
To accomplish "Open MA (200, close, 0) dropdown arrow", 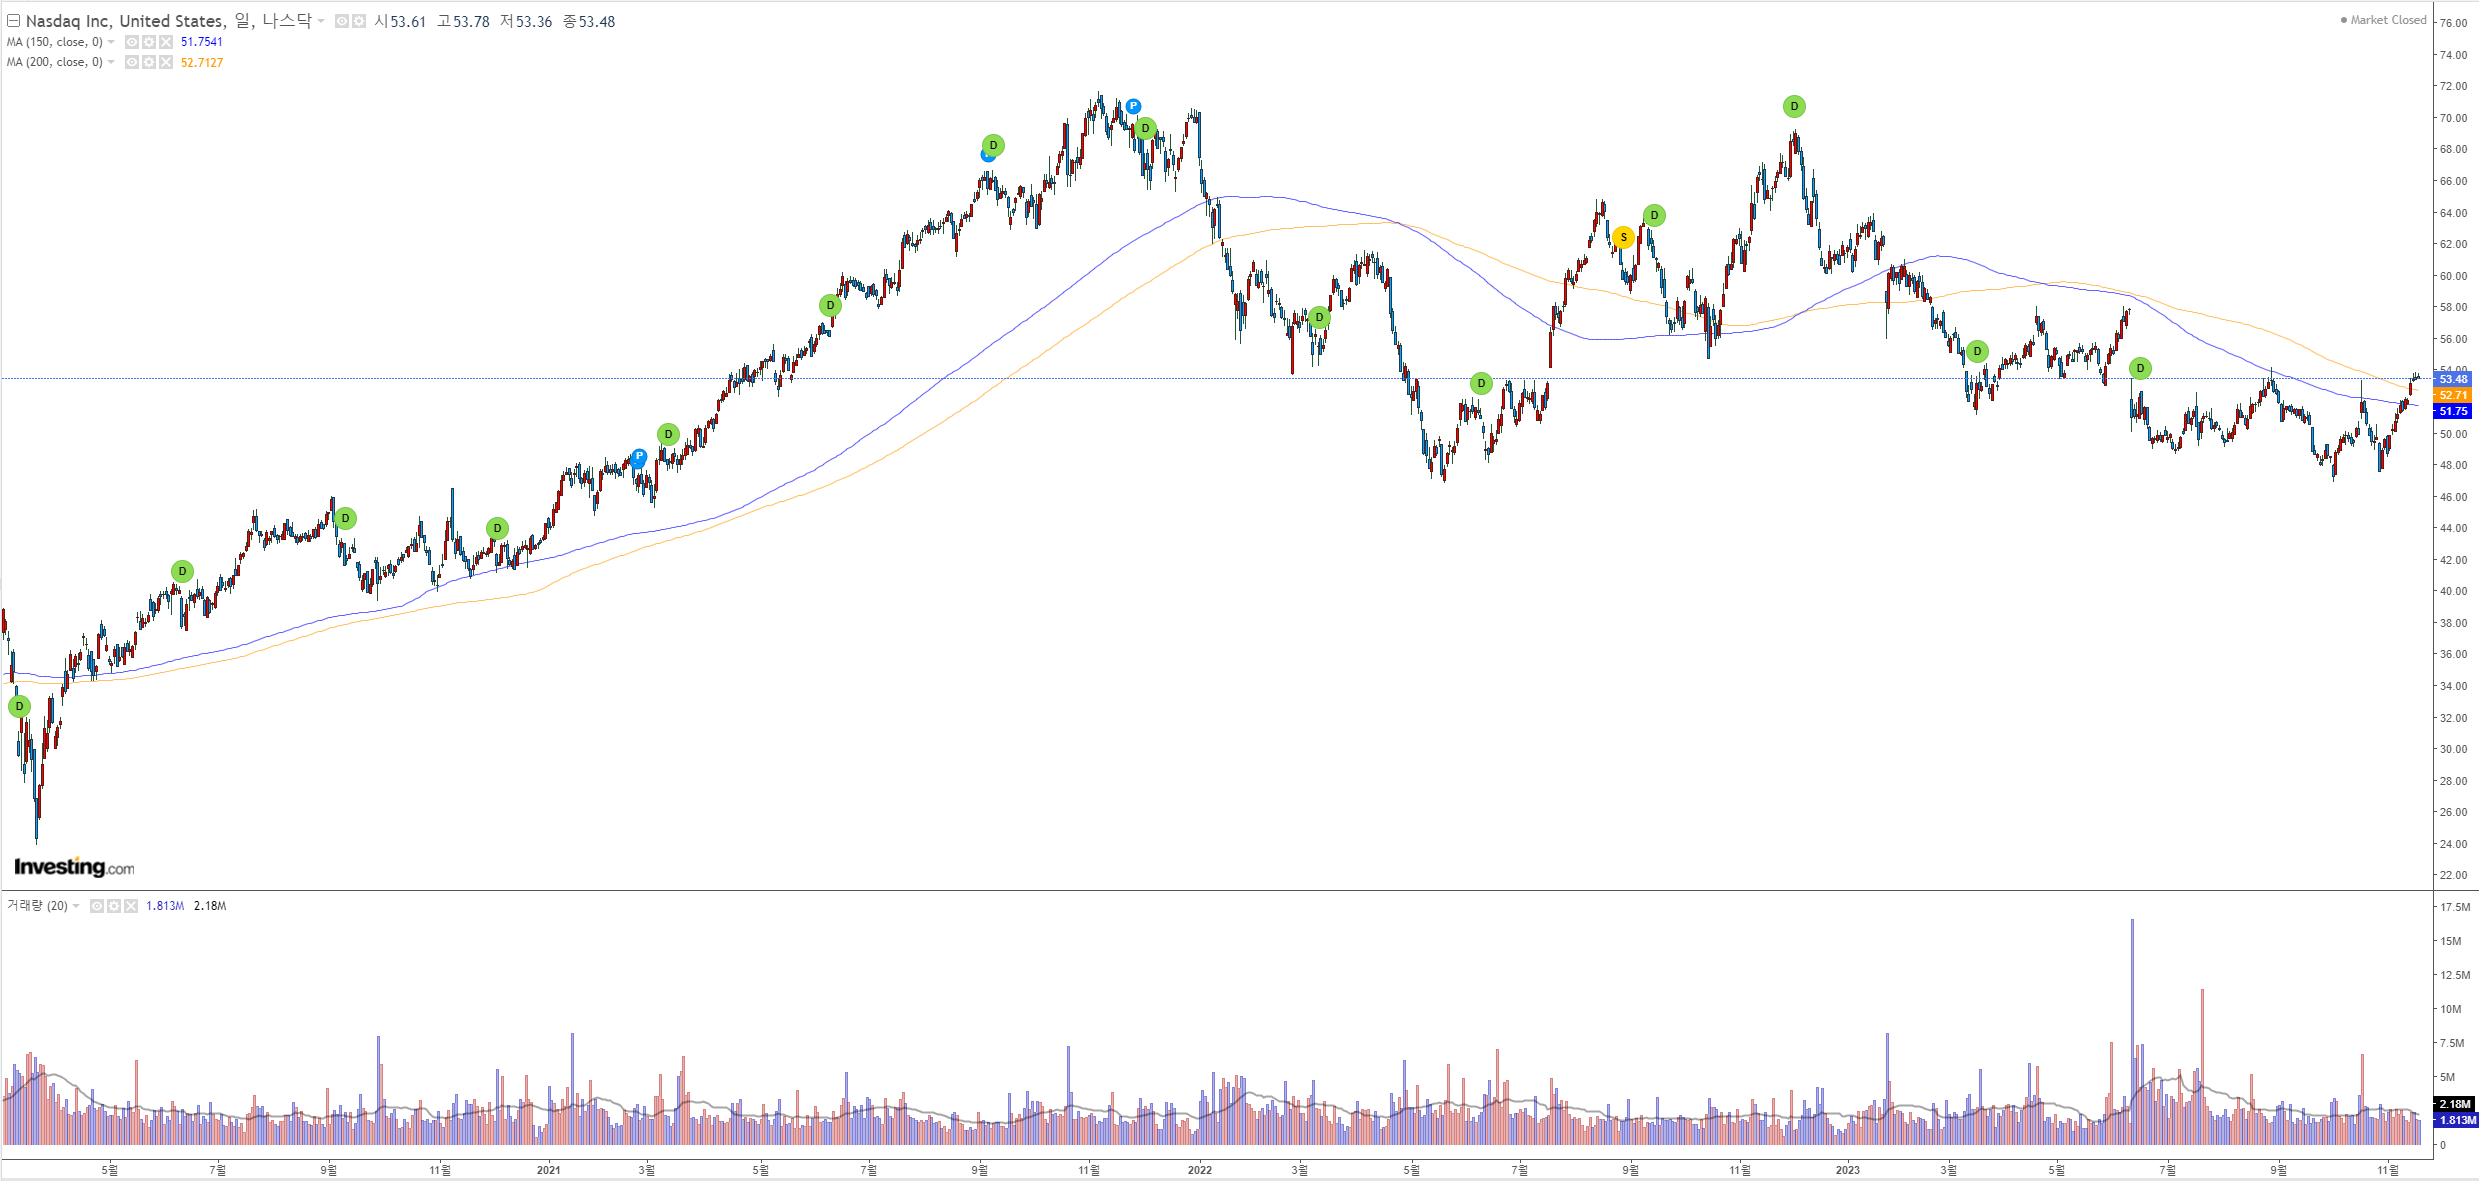I will [111, 62].
